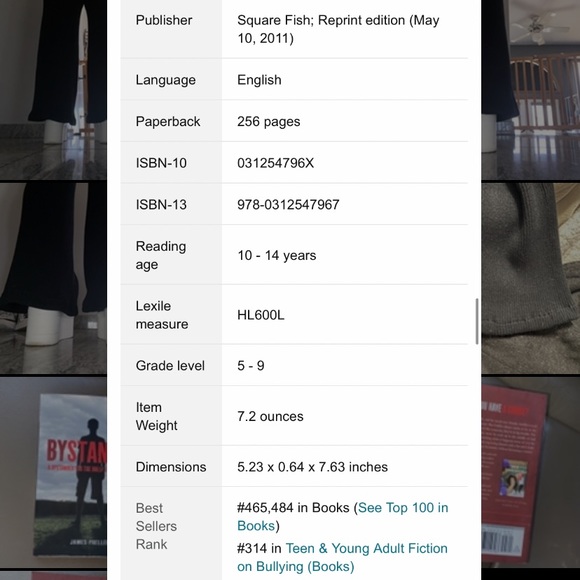Click the Paperback 256 pages value

click(x=269, y=122)
